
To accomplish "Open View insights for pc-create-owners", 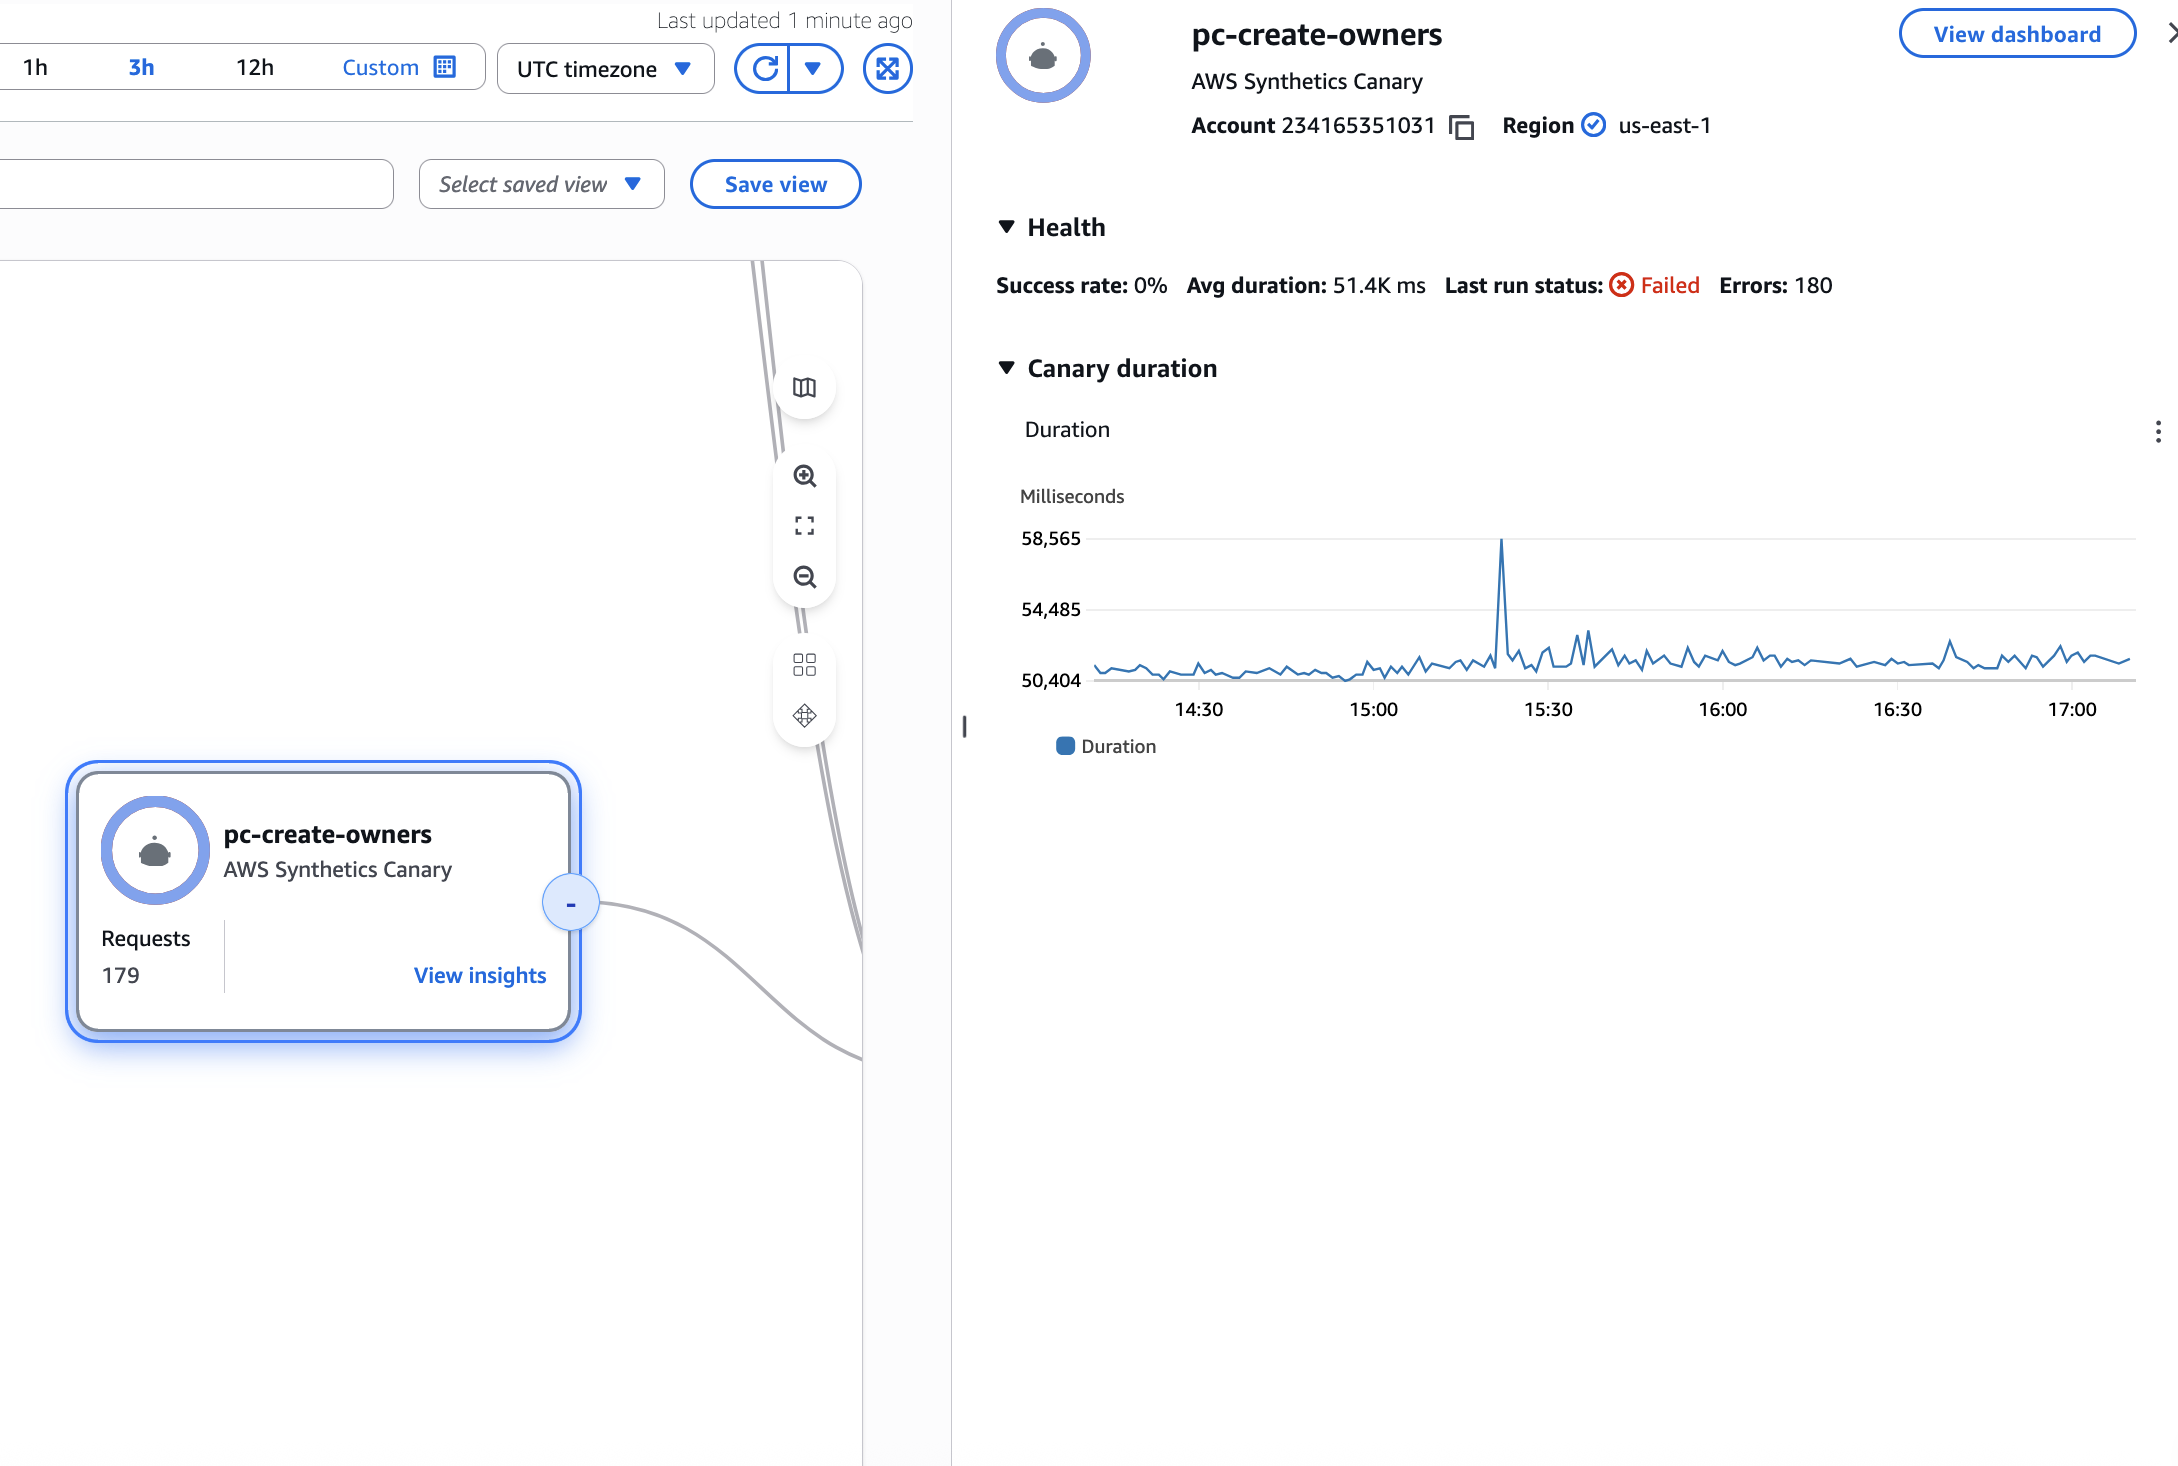I will click(479, 975).
